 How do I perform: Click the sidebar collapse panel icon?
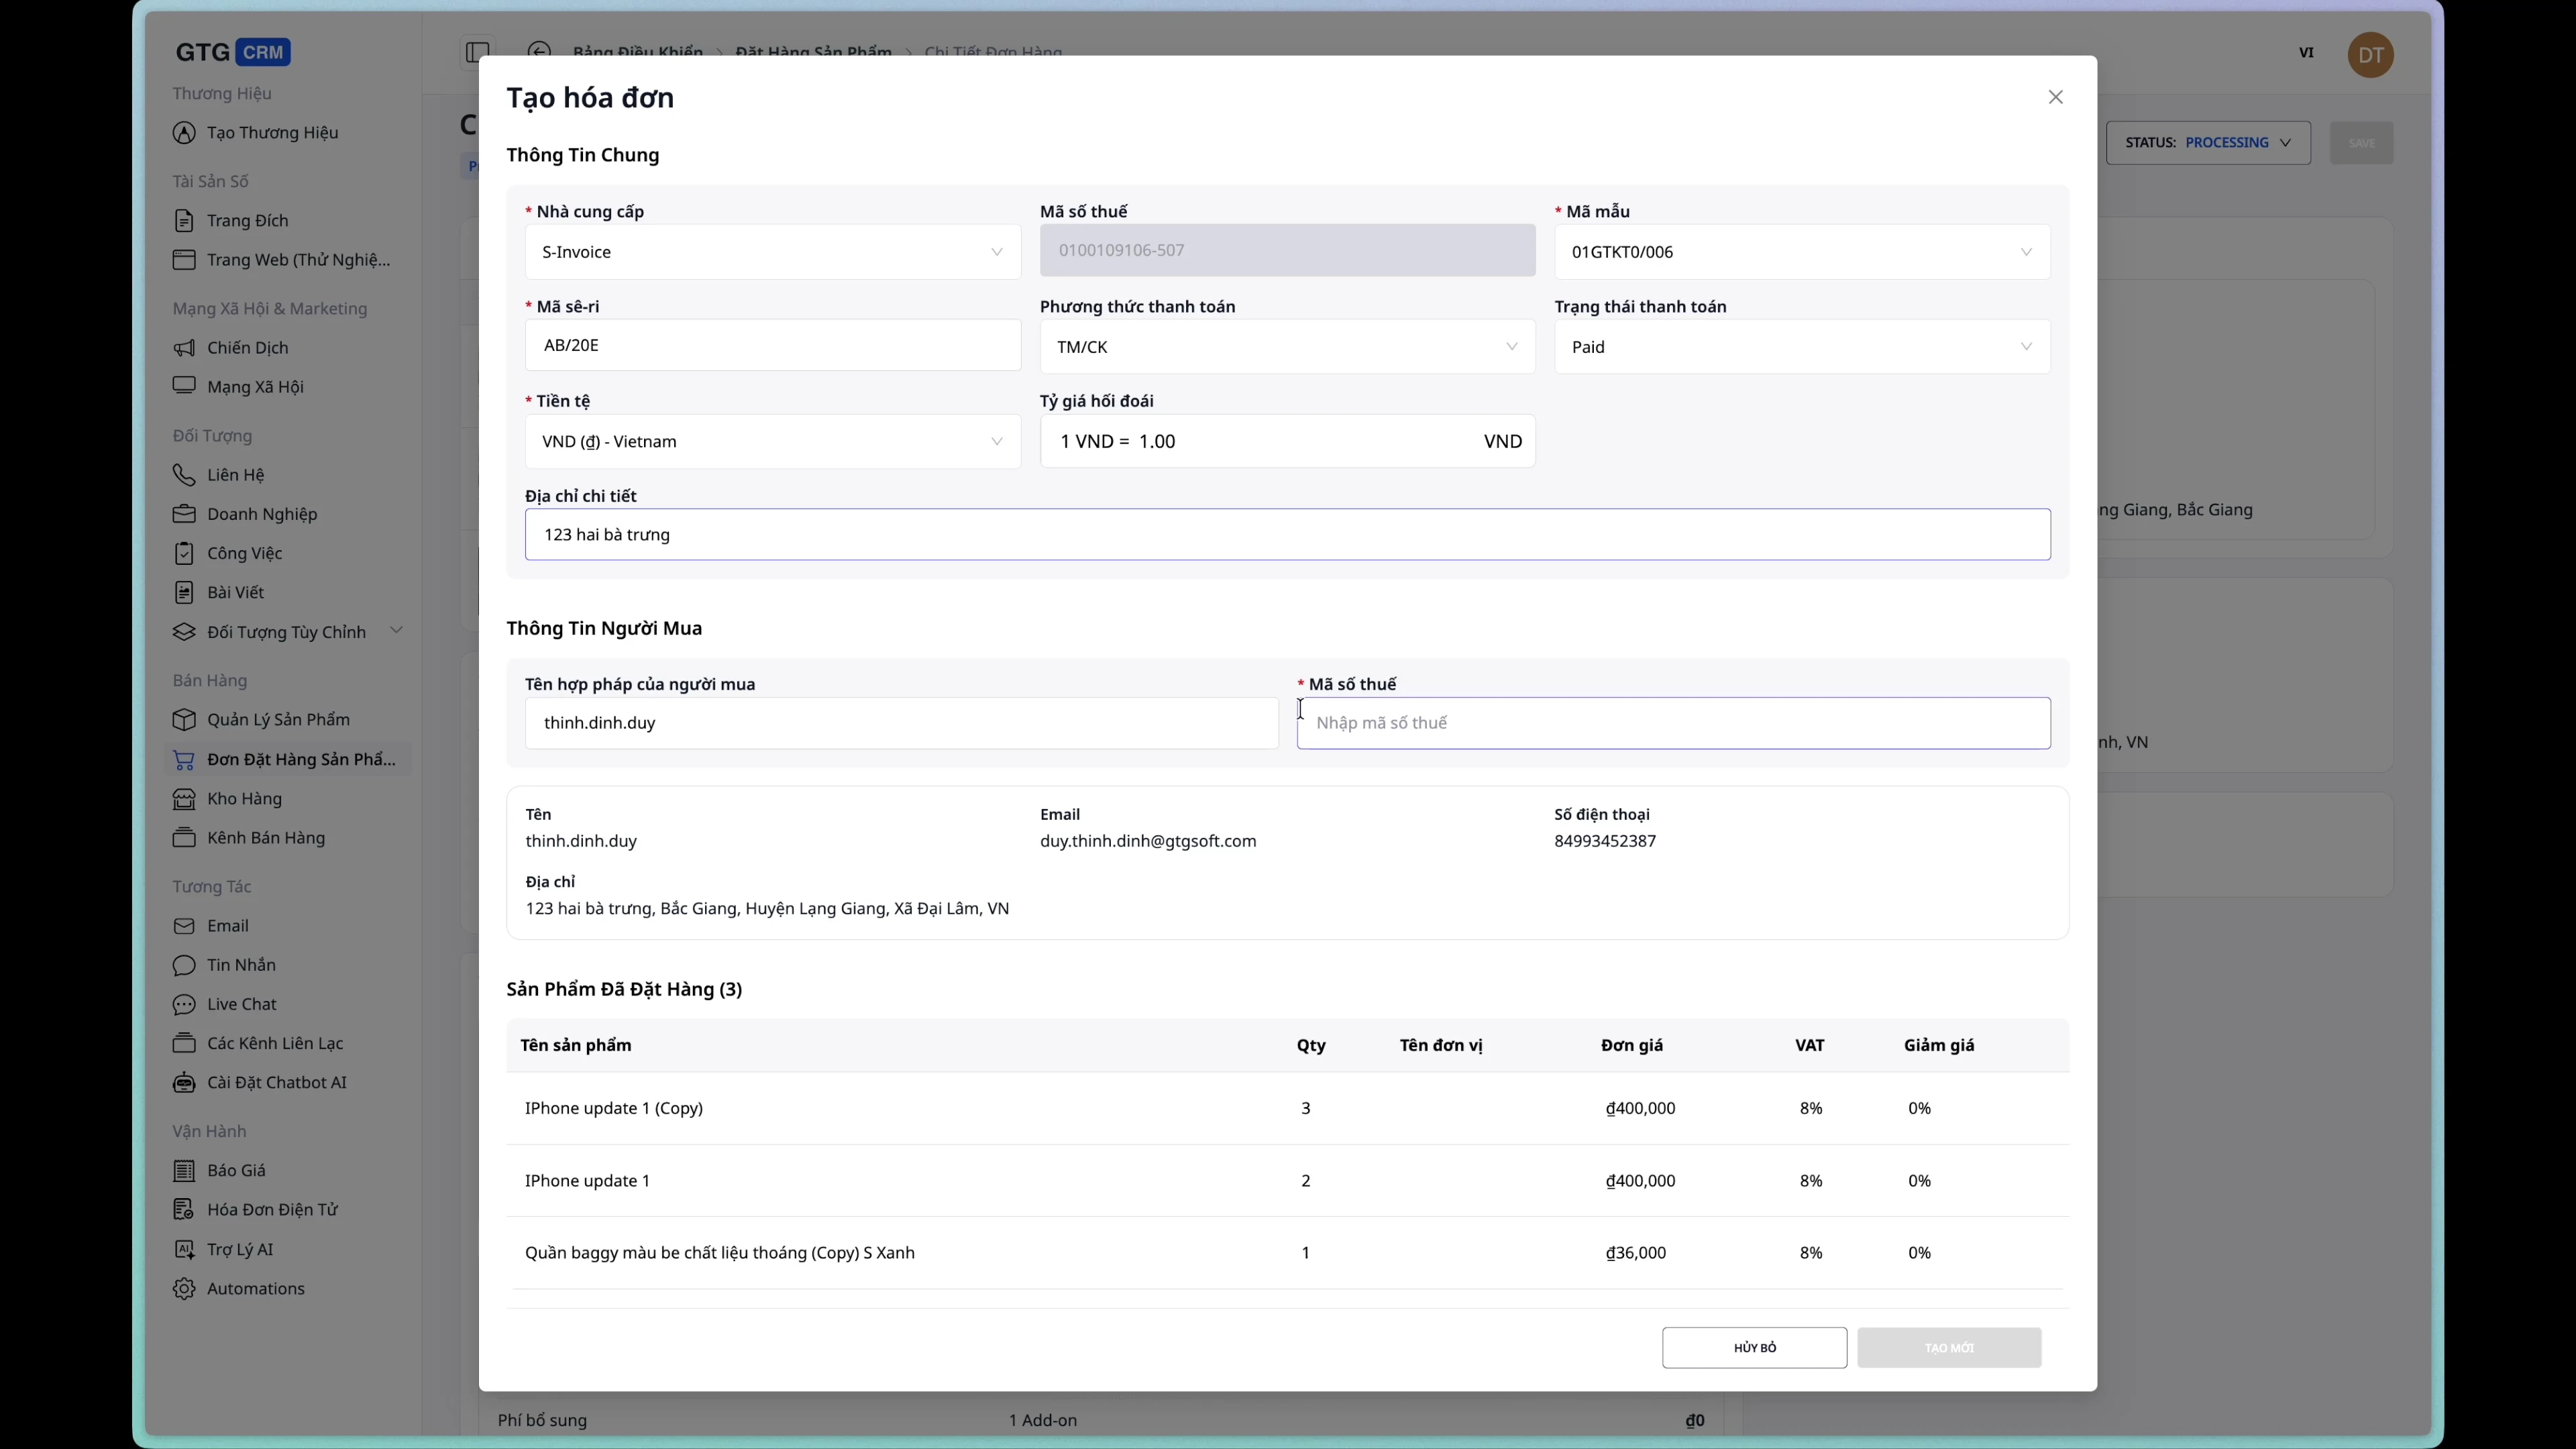click(477, 53)
